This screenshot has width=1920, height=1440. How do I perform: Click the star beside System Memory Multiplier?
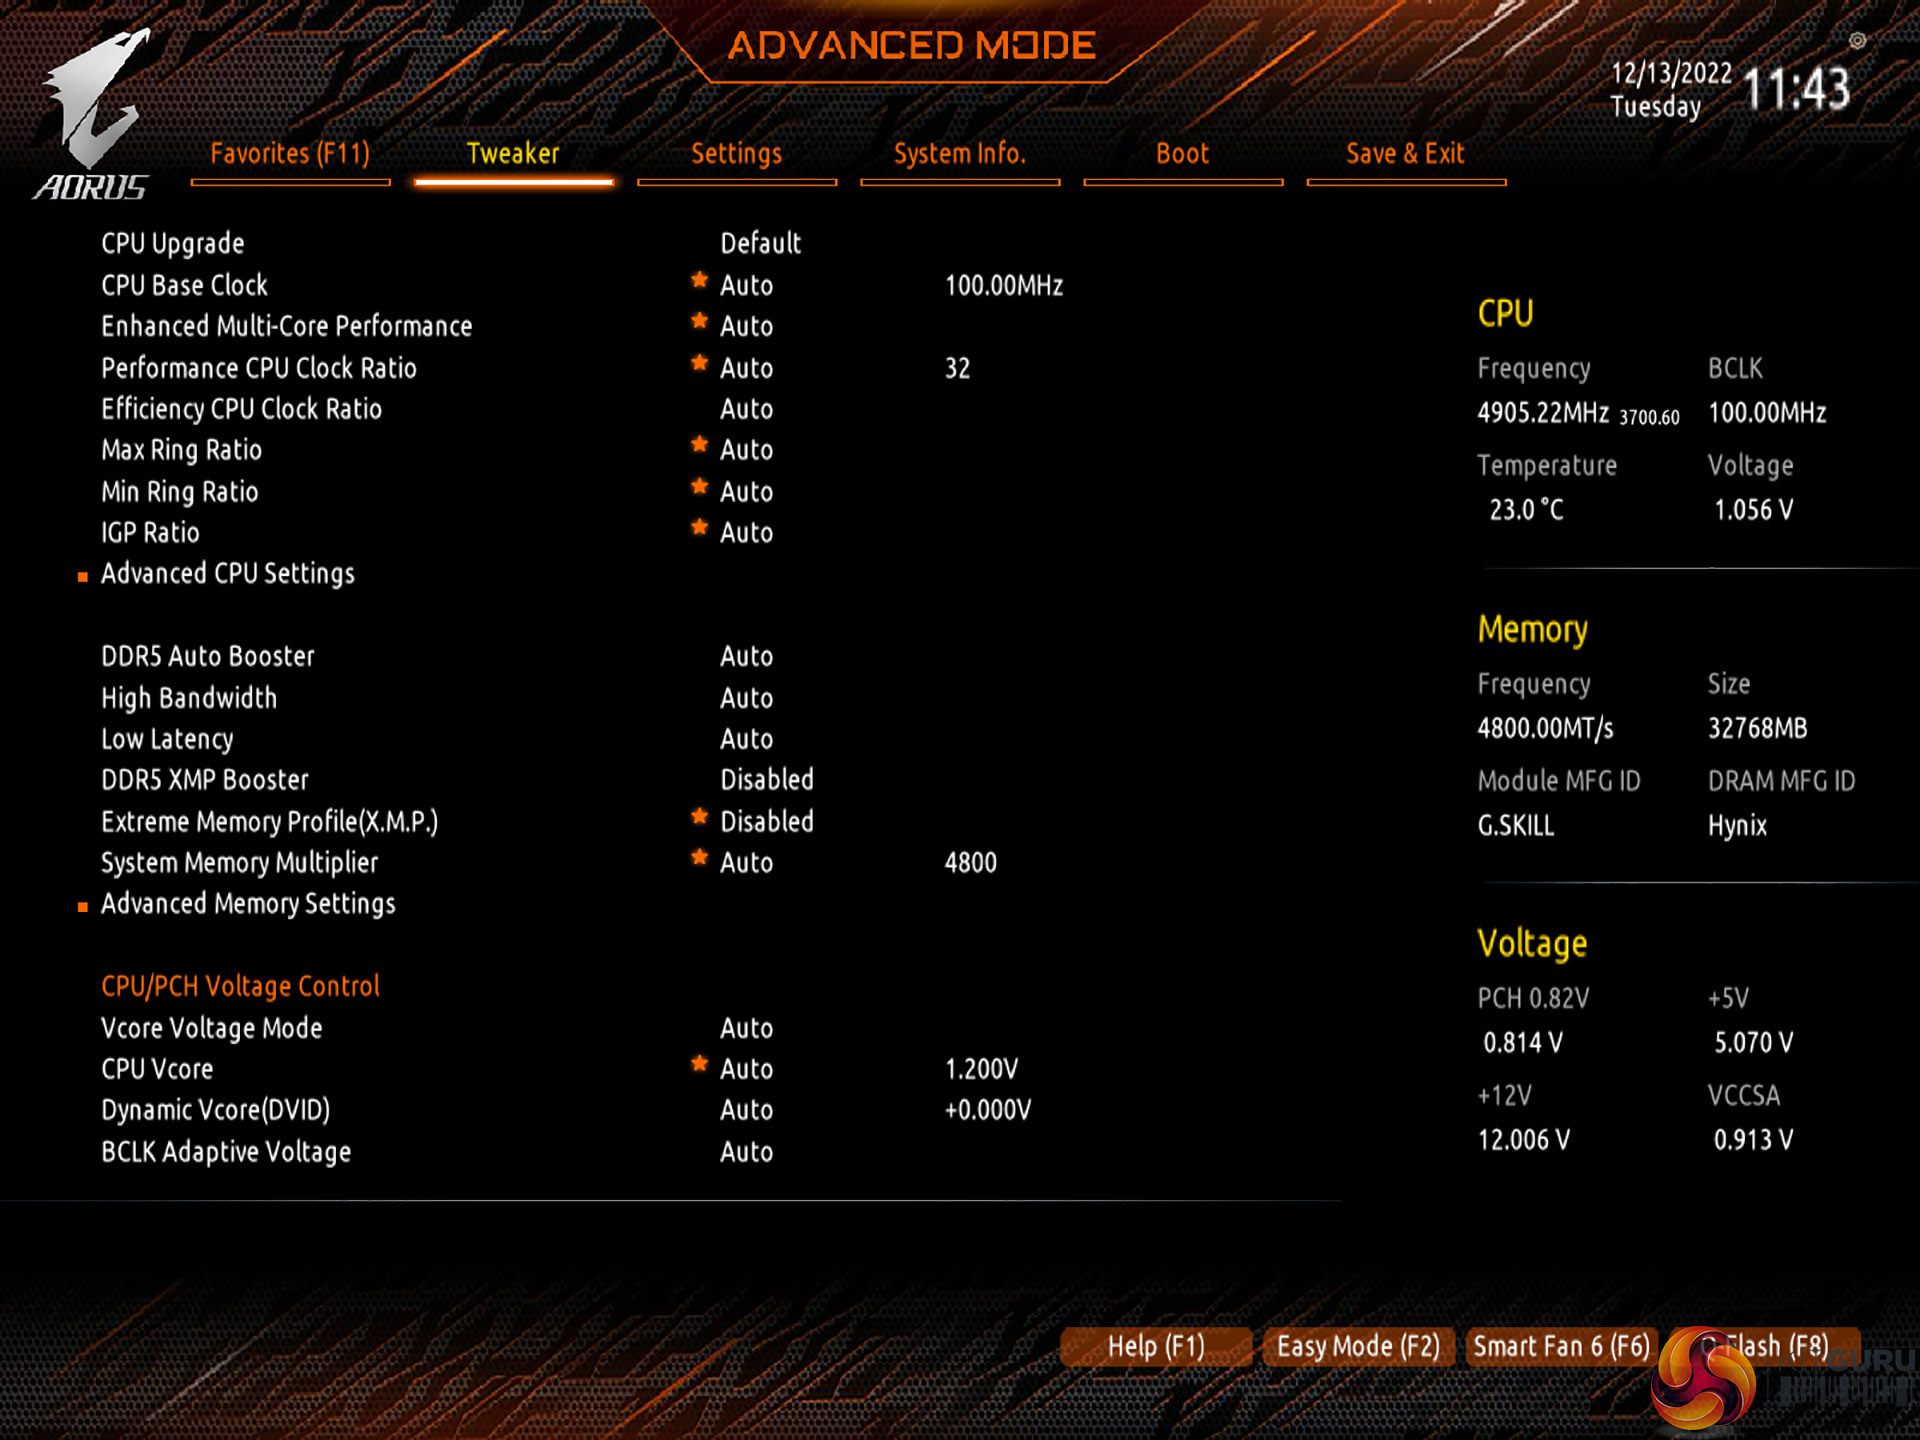pos(699,858)
